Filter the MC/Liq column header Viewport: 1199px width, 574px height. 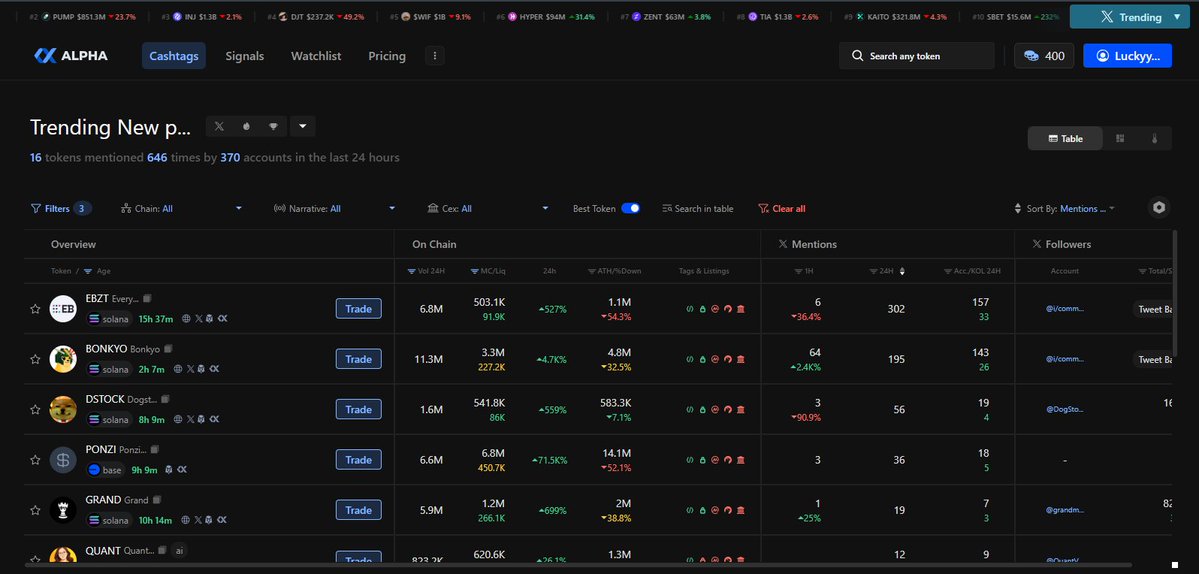[x=487, y=271]
